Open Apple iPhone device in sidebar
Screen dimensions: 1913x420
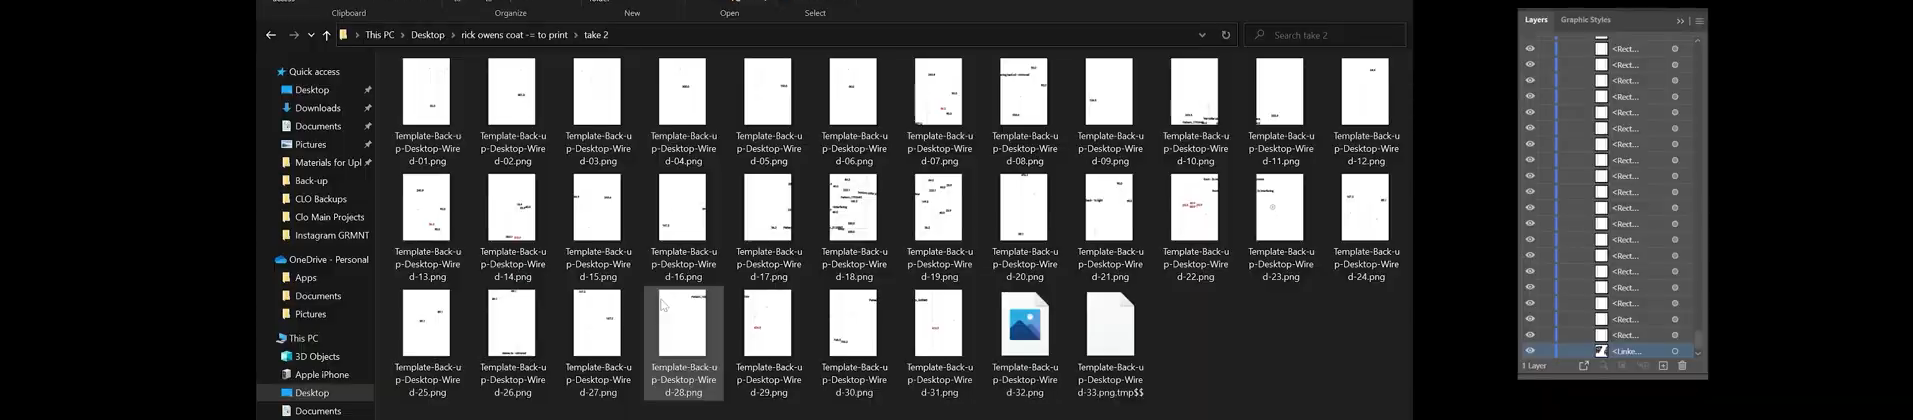322,375
